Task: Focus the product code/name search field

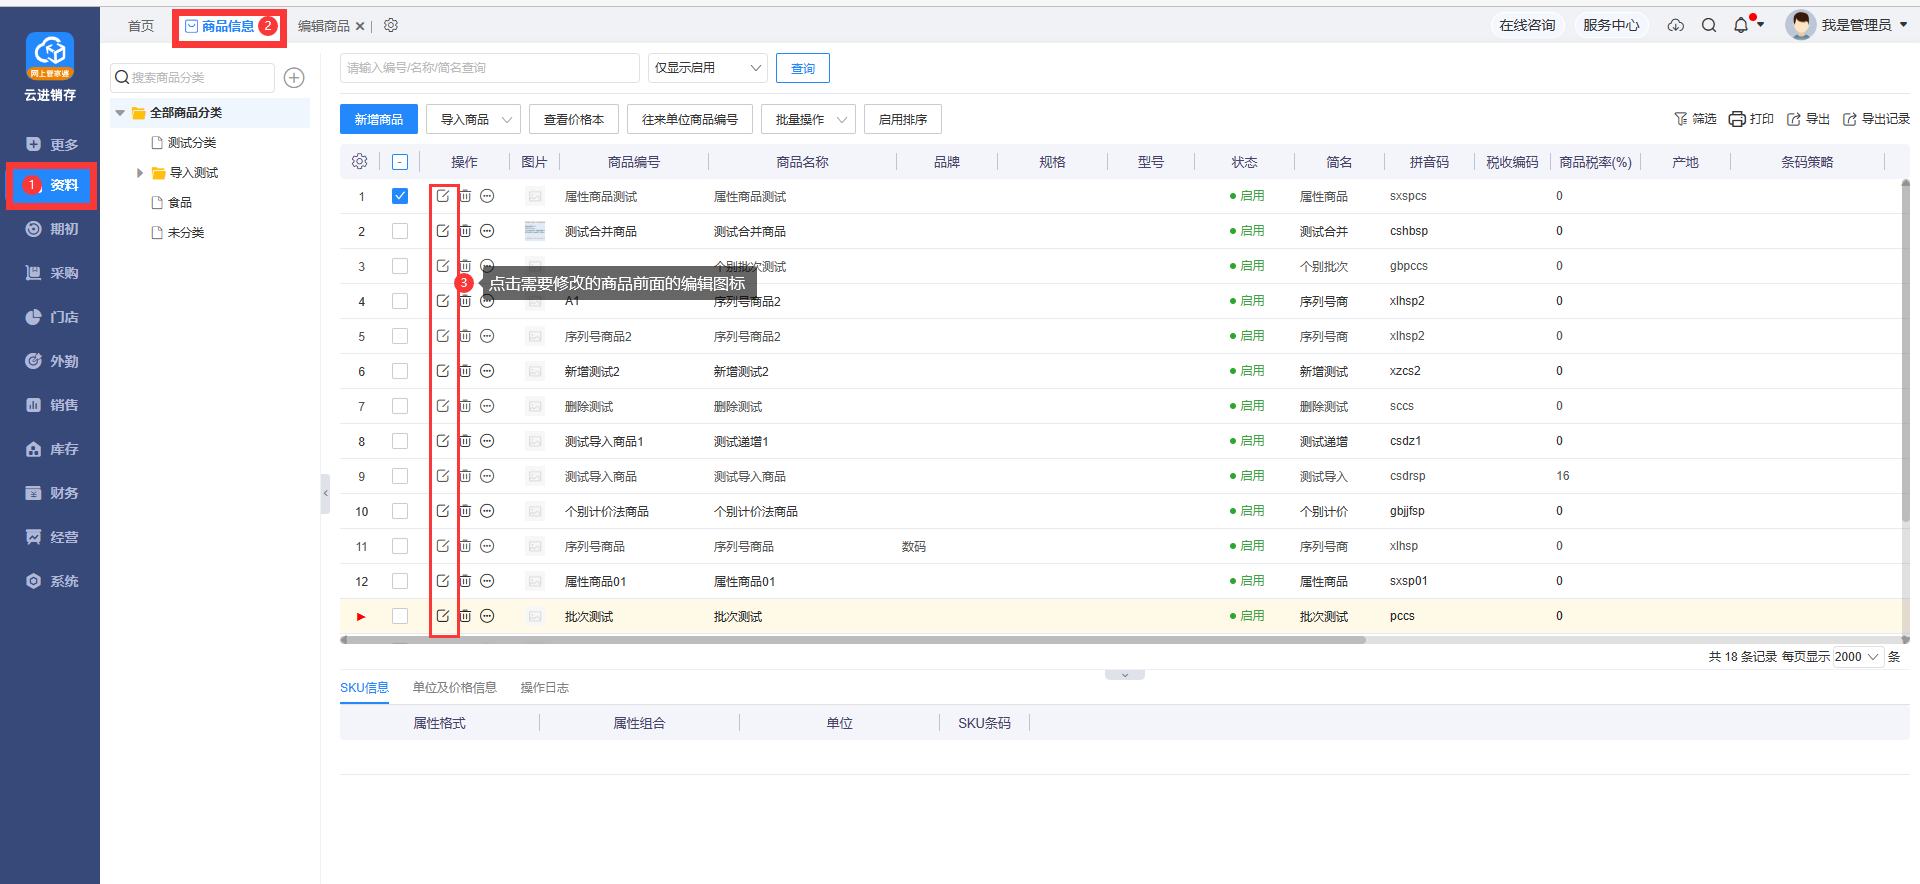Action: [489, 68]
